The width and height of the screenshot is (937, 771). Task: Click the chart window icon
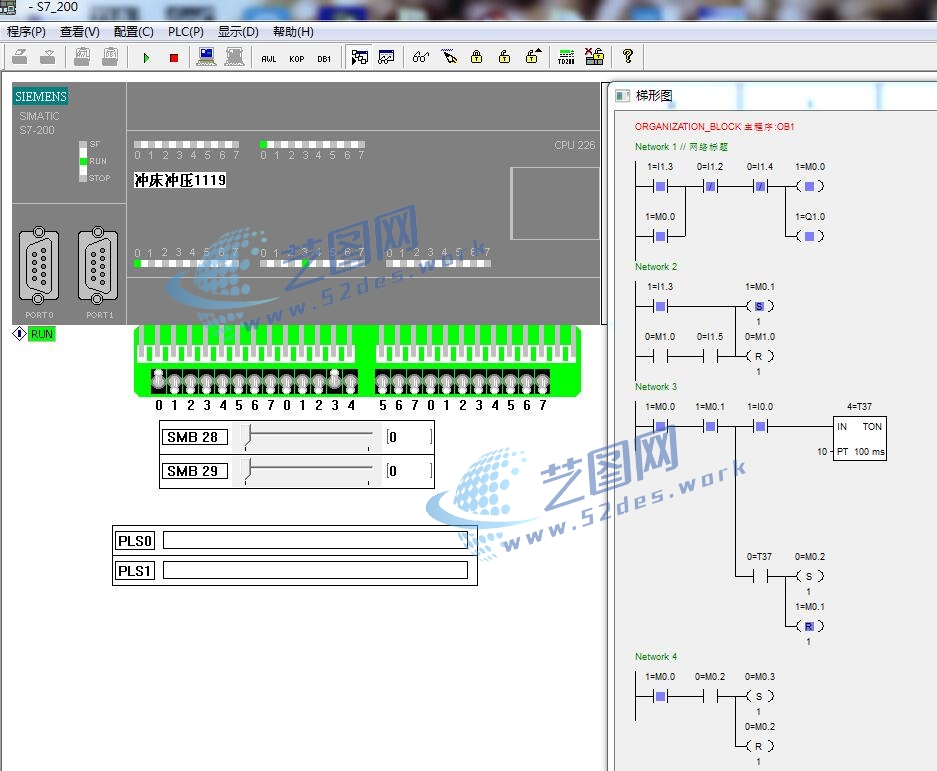point(387,57)
